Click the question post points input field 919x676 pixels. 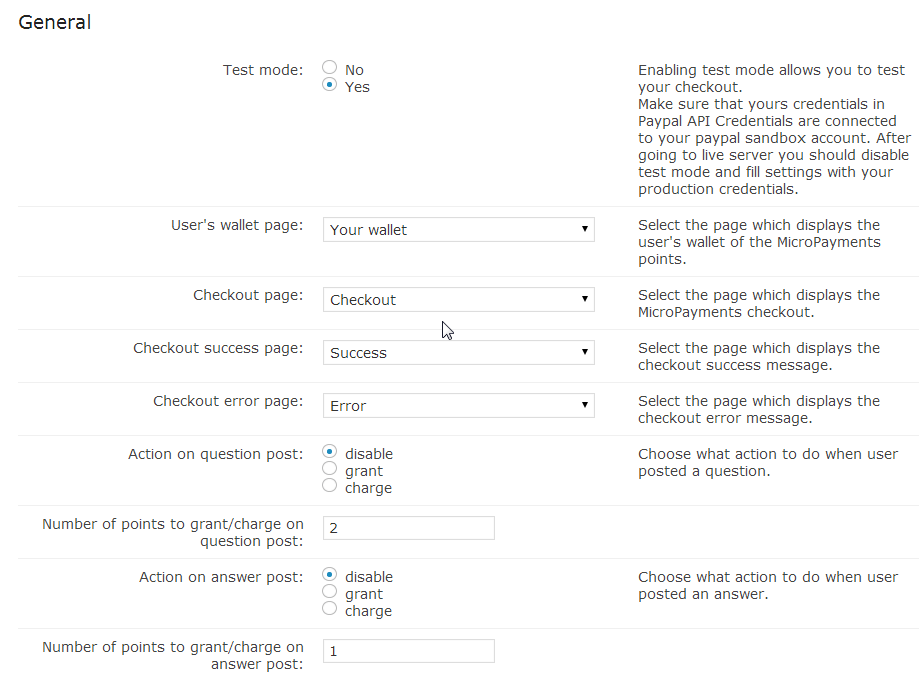click(408, 528)
